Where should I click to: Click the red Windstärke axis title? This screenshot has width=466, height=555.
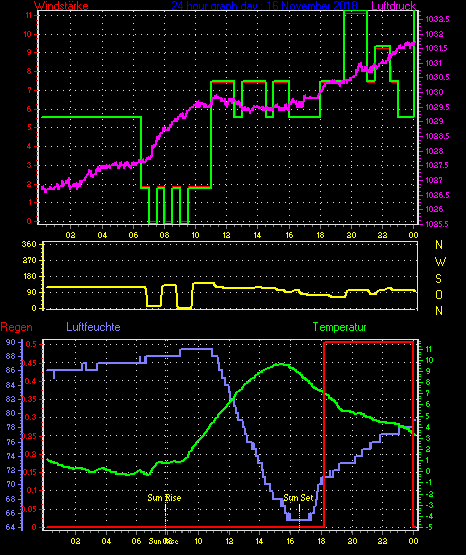[x=61, y=6]
